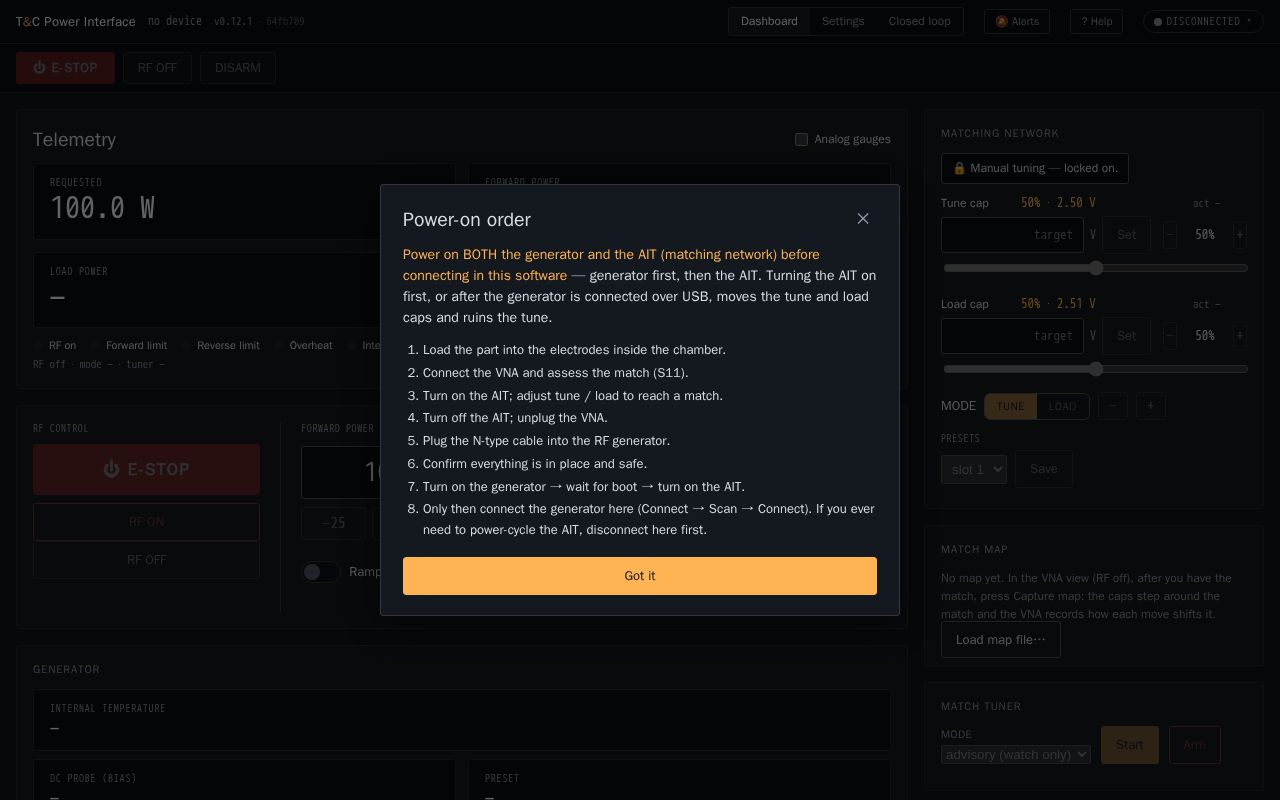Screen dimensions: 1280x800
Task: Click the Load cap target input field
Action: point(1012,336)
